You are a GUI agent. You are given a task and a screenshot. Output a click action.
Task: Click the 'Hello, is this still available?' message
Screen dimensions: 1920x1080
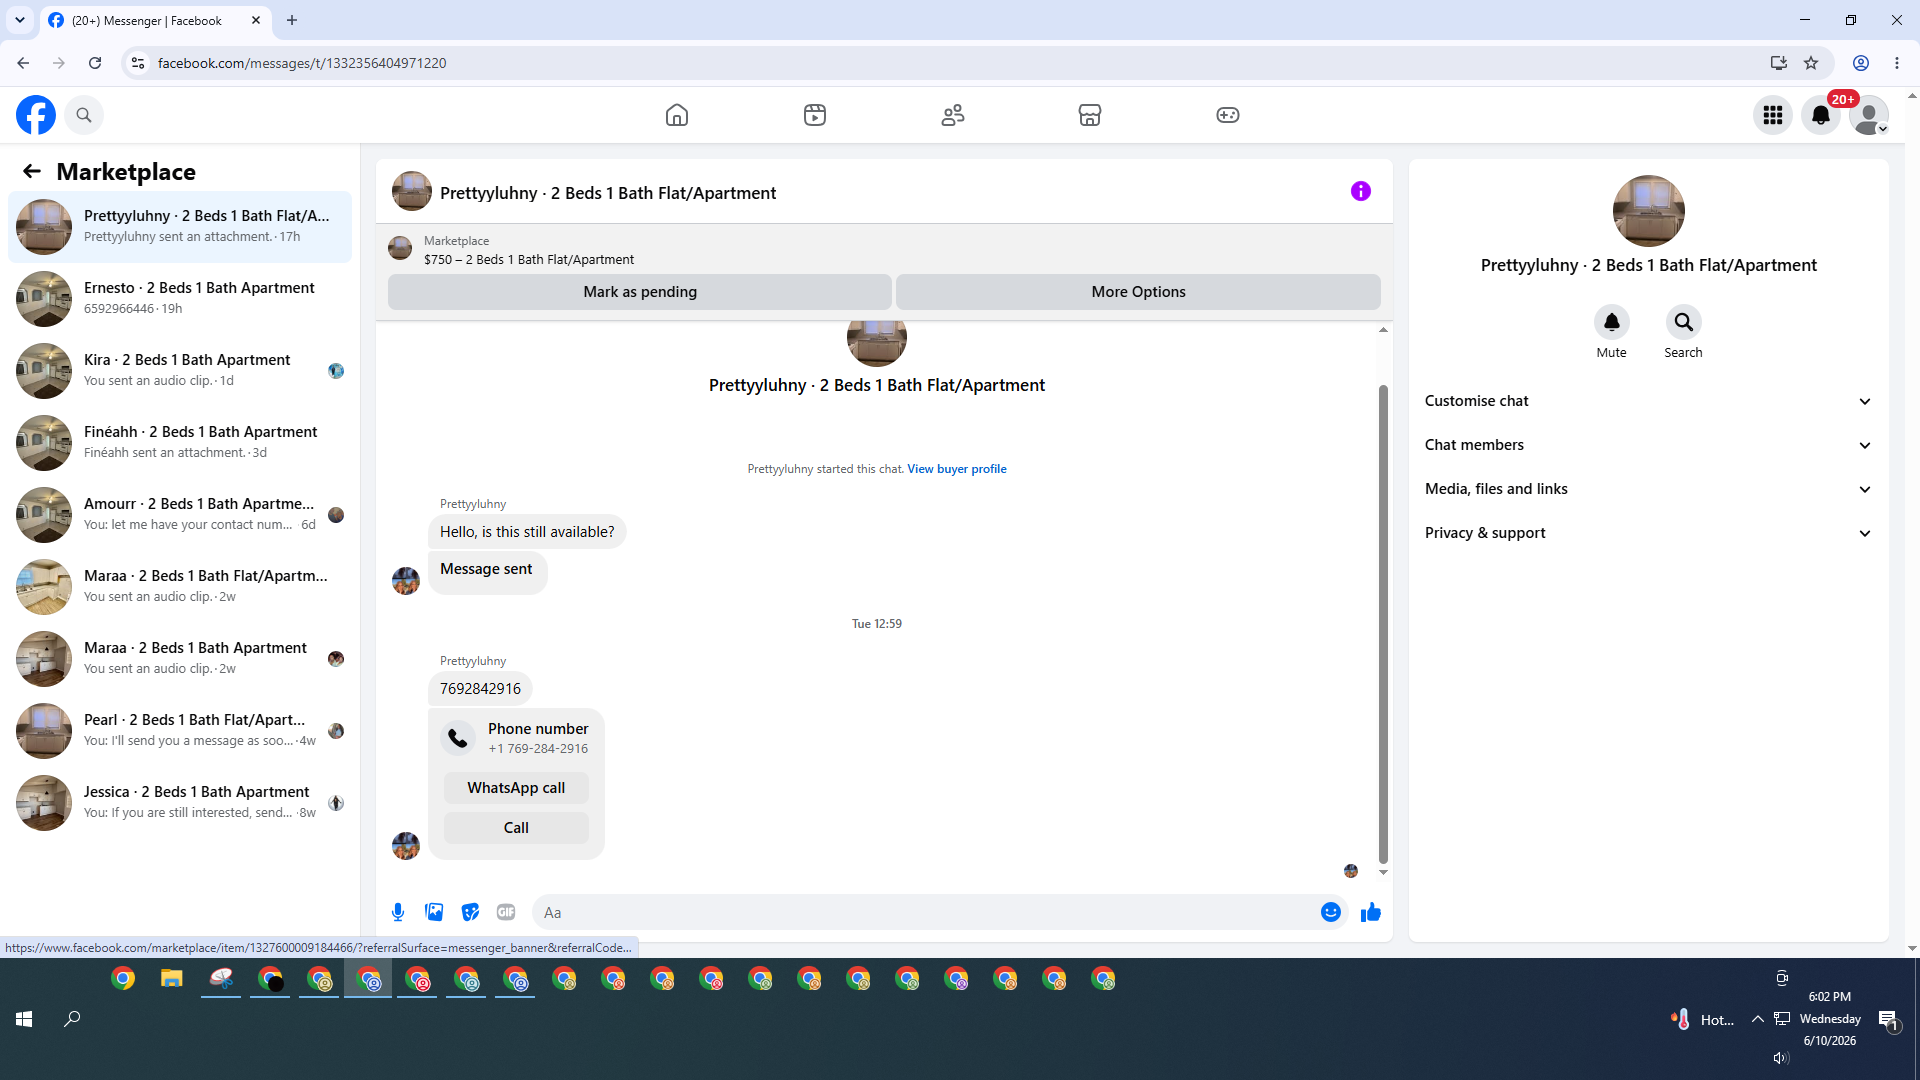[x=527, y=532]
